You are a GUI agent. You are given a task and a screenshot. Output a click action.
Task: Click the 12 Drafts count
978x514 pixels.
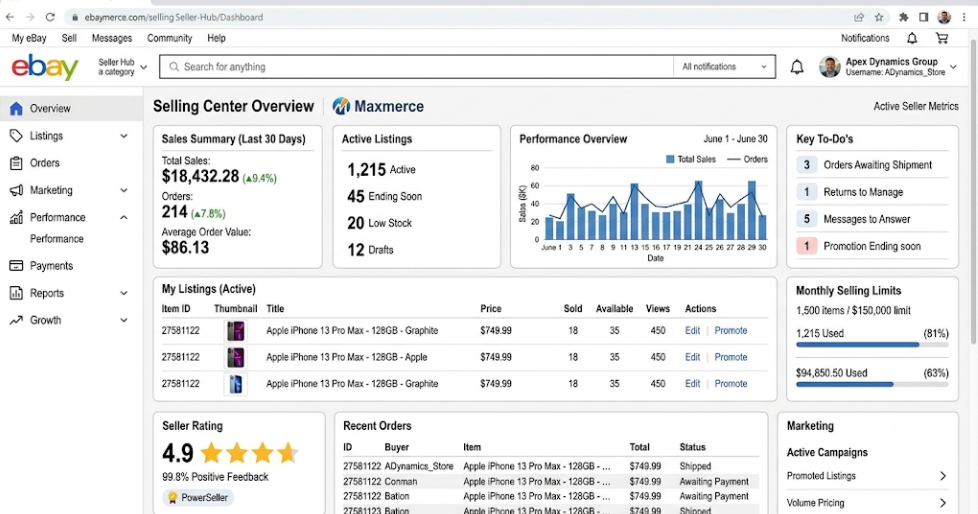coord(356,250)
